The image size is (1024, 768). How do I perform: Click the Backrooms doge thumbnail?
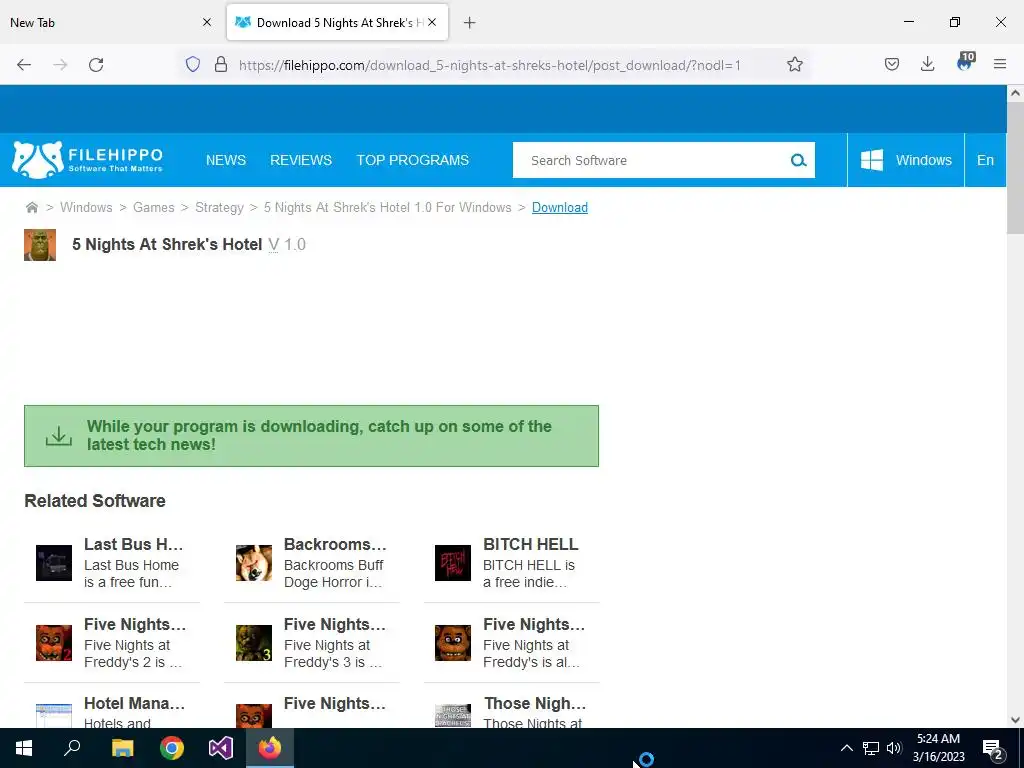[x=254, y=563]
